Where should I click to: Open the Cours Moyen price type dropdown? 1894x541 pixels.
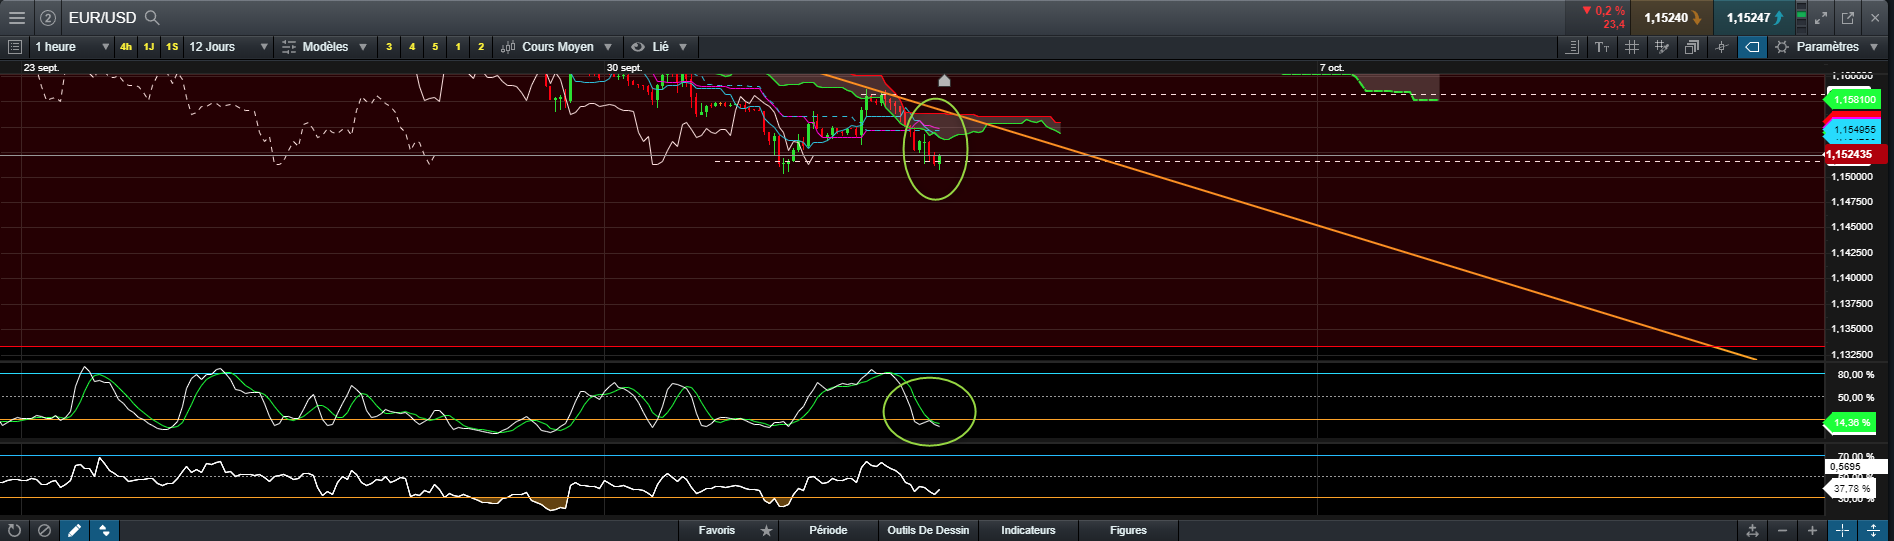557,47
